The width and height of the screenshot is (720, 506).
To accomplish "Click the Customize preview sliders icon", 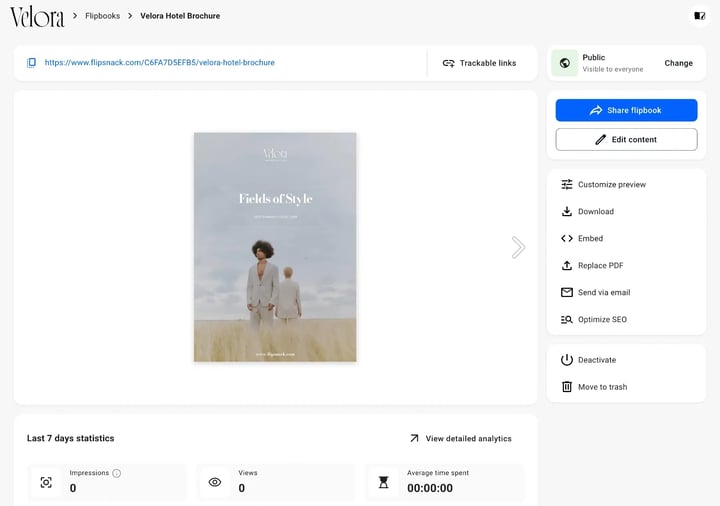I will [567, 185].
